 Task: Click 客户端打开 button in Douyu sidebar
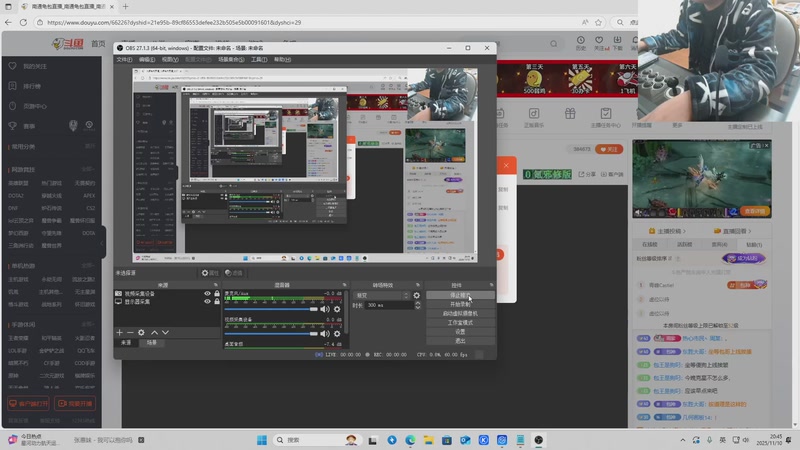click(29, 404)
